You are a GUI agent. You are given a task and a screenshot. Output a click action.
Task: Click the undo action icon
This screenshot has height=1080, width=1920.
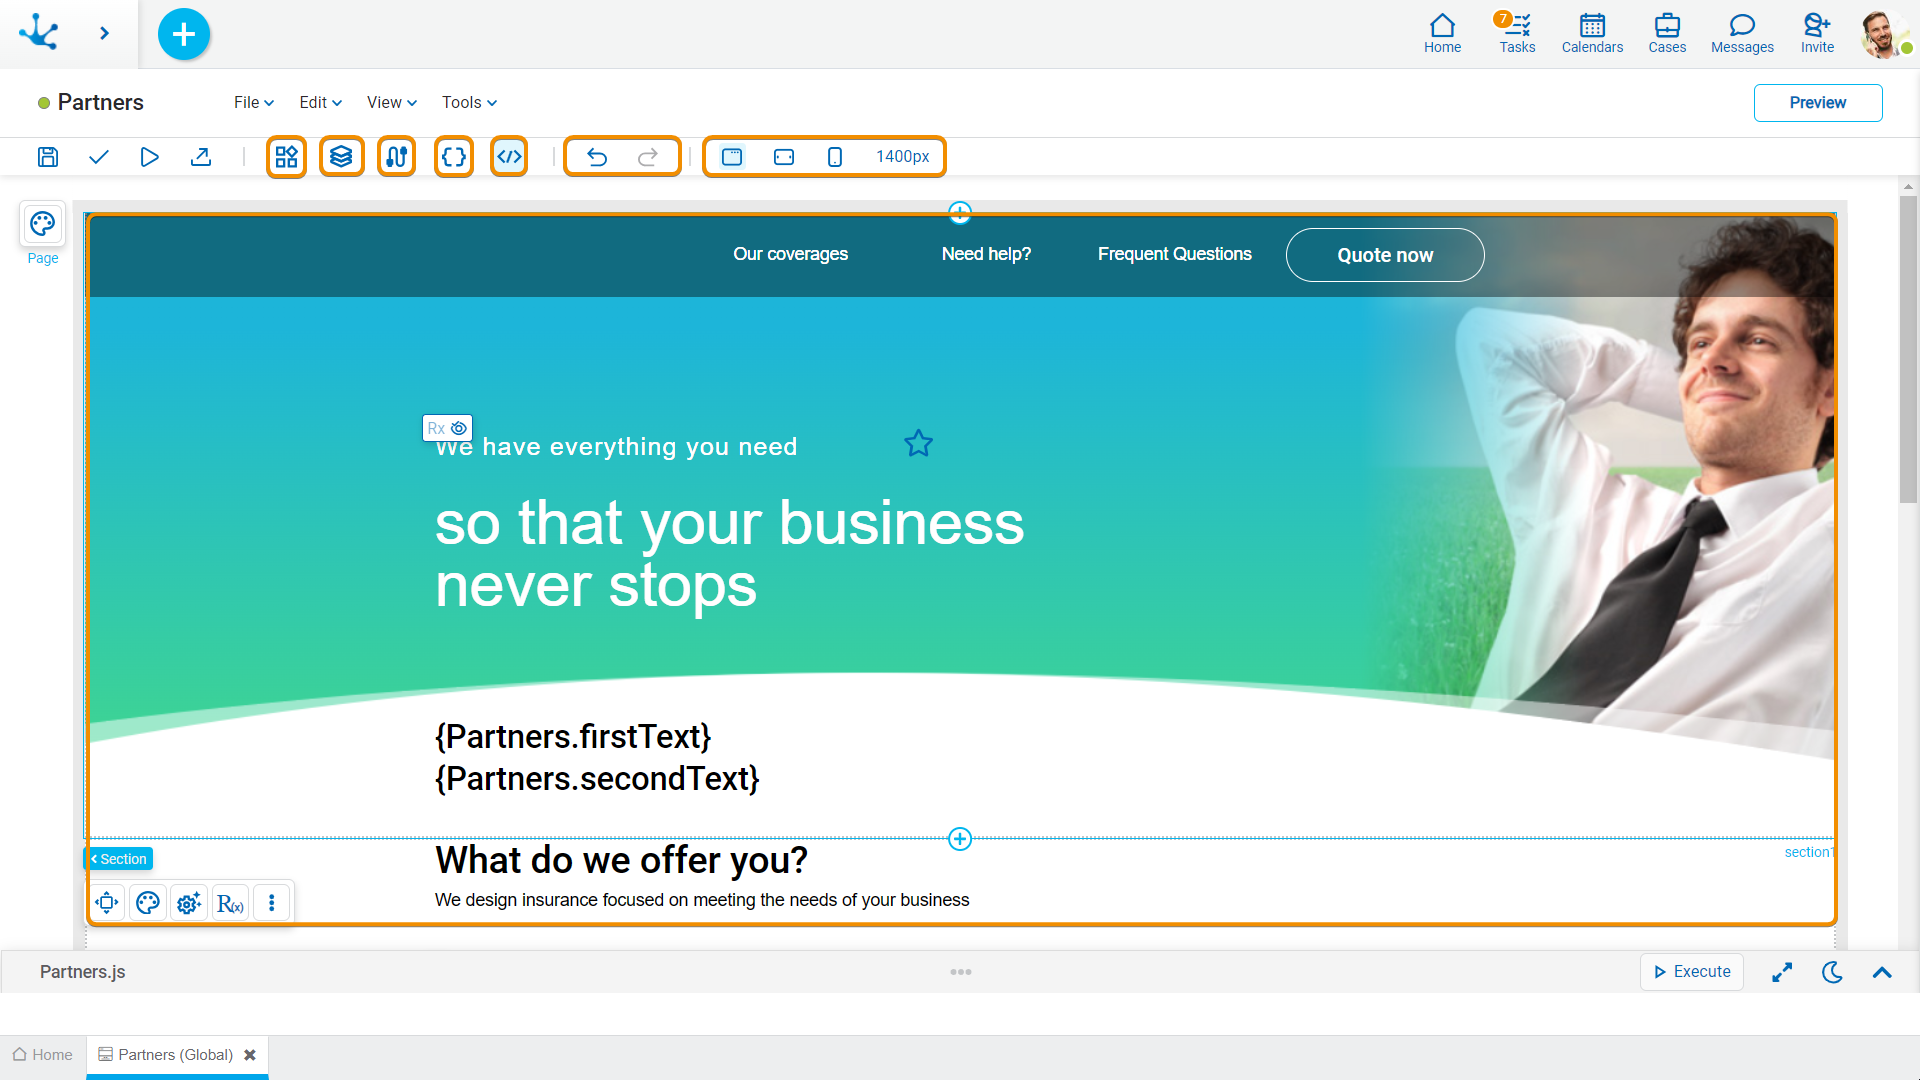(596, 156)
